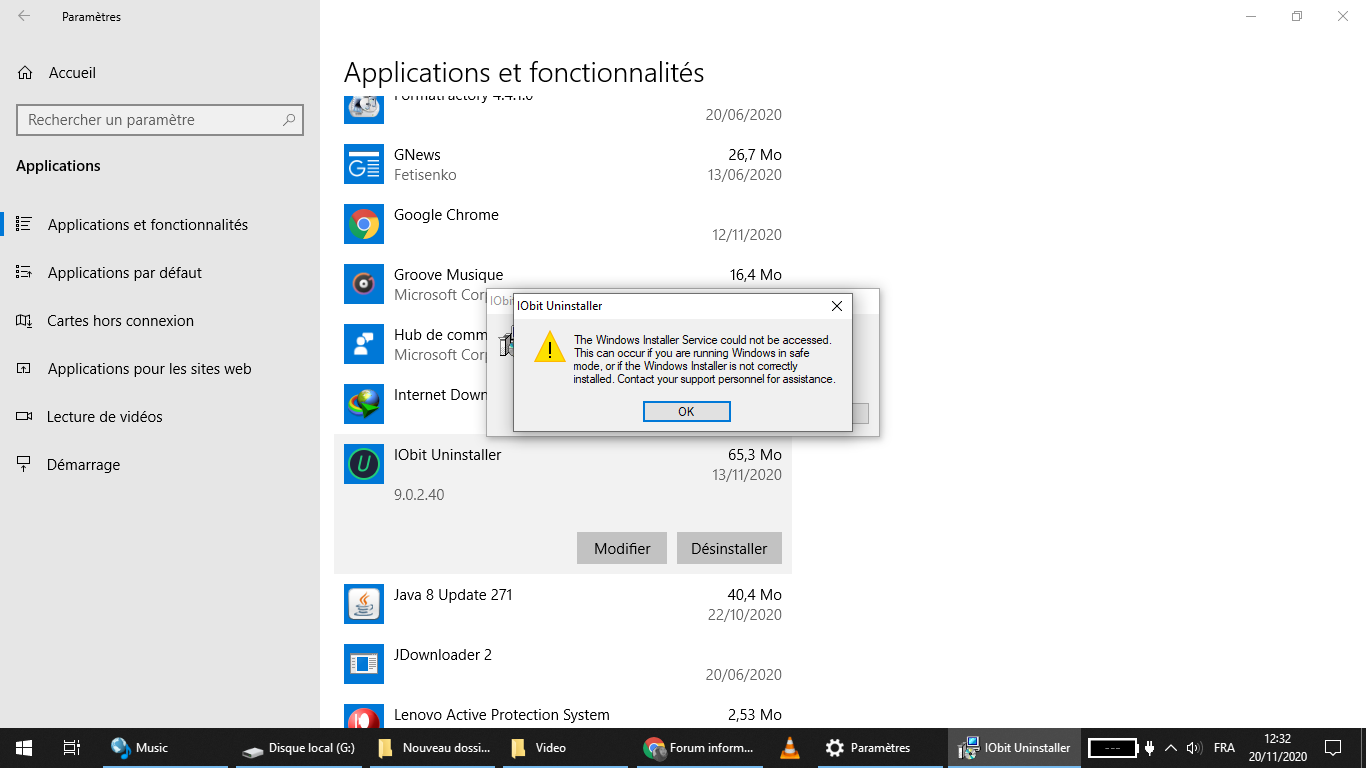Click the IObit Uninstaller green app icon
This screenshot has height=770, width=1366.
point(364,464)
